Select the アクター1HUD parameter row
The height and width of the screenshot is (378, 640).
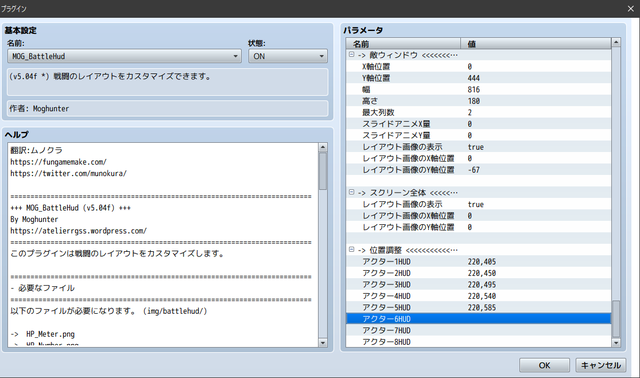(x=478, y=261)
